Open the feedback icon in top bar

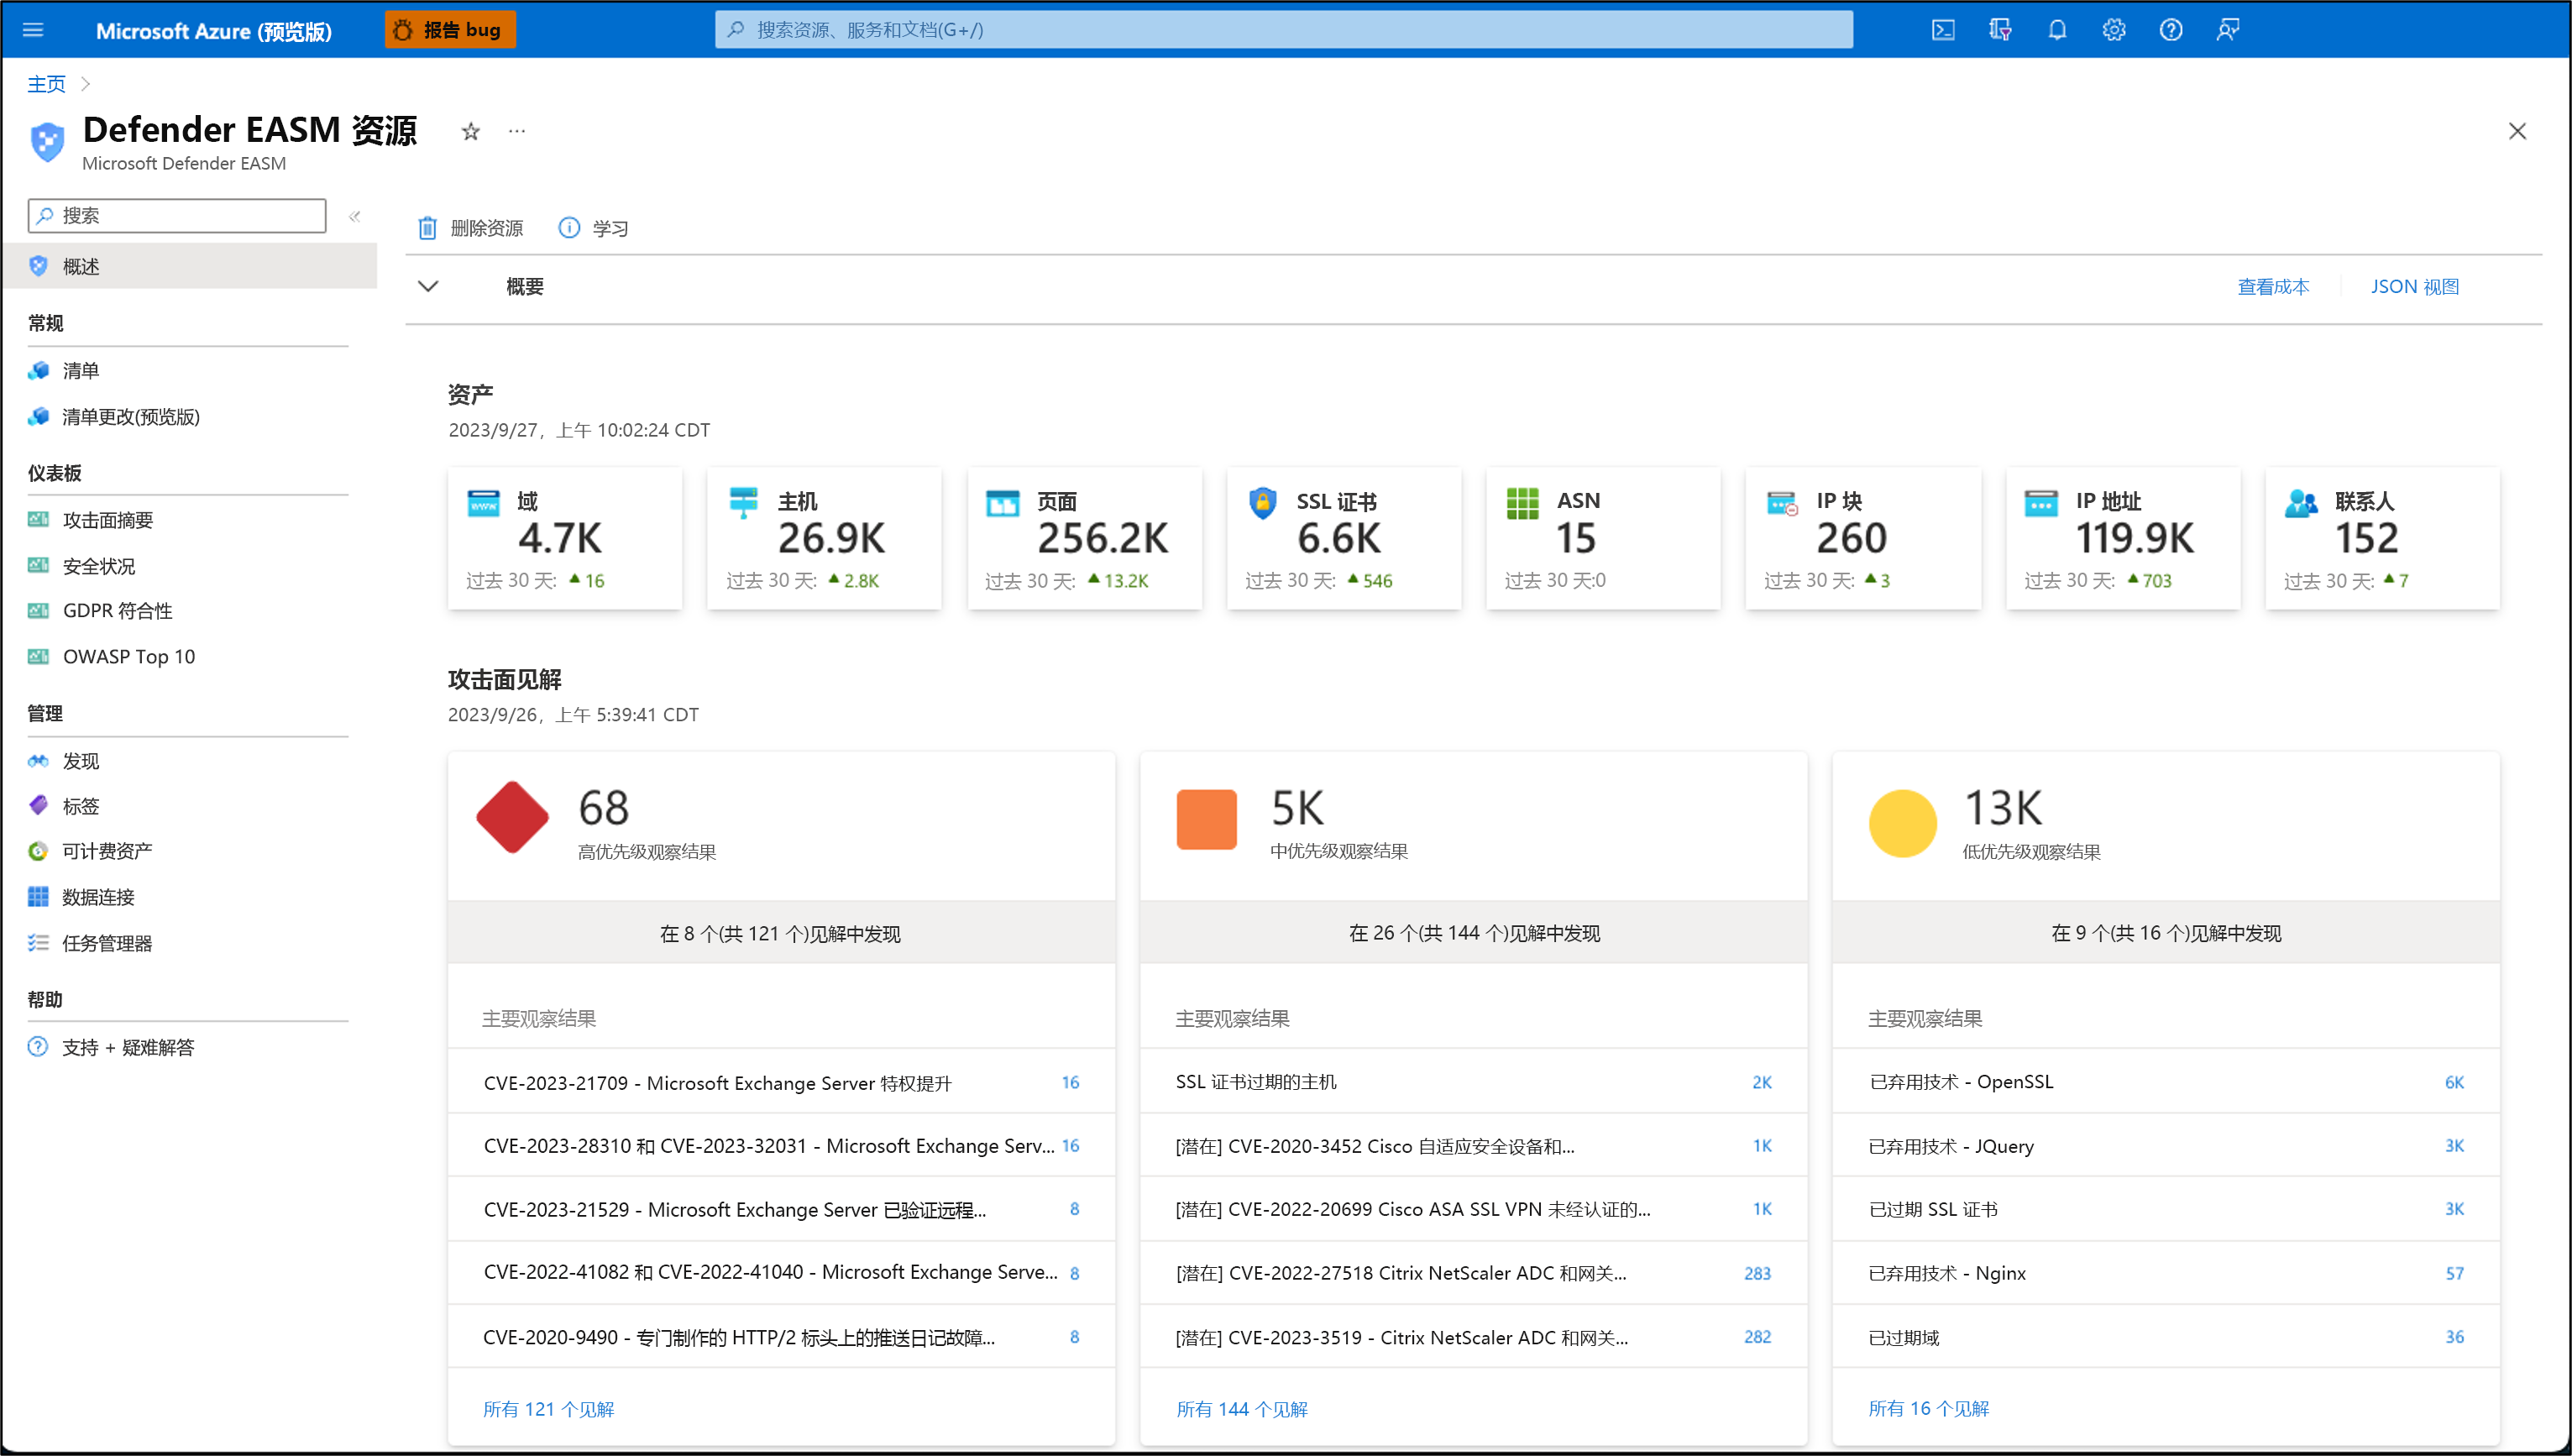point(2227,30)
